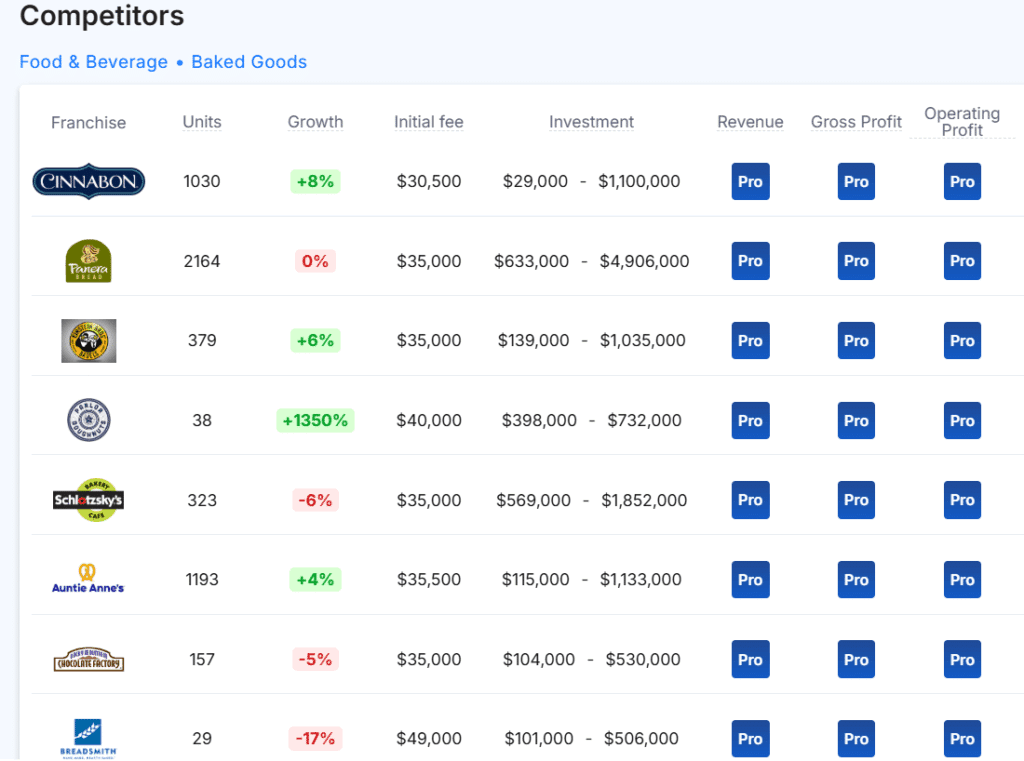The height and width of the screenshot is (761, 1024).
Task: Open the Panera Bread franchise logo
Action: coord(88,261)
